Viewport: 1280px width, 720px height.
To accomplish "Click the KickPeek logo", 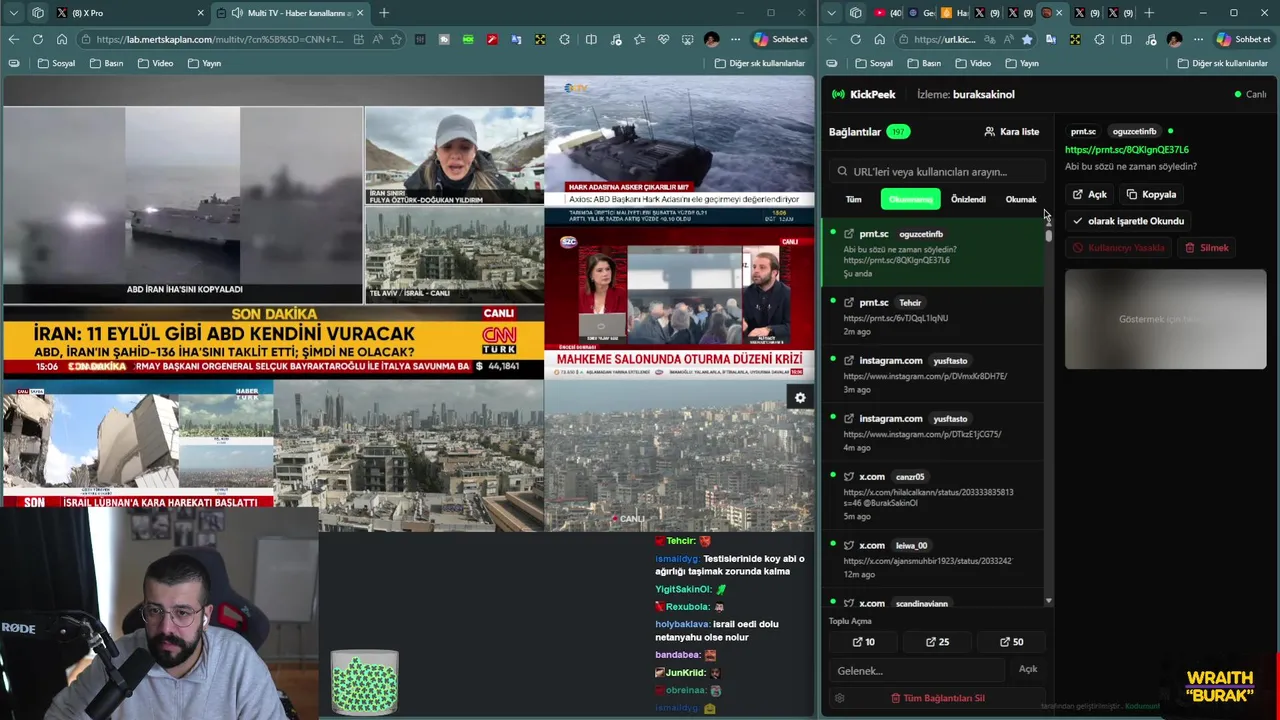I will (x=863, y=94).
